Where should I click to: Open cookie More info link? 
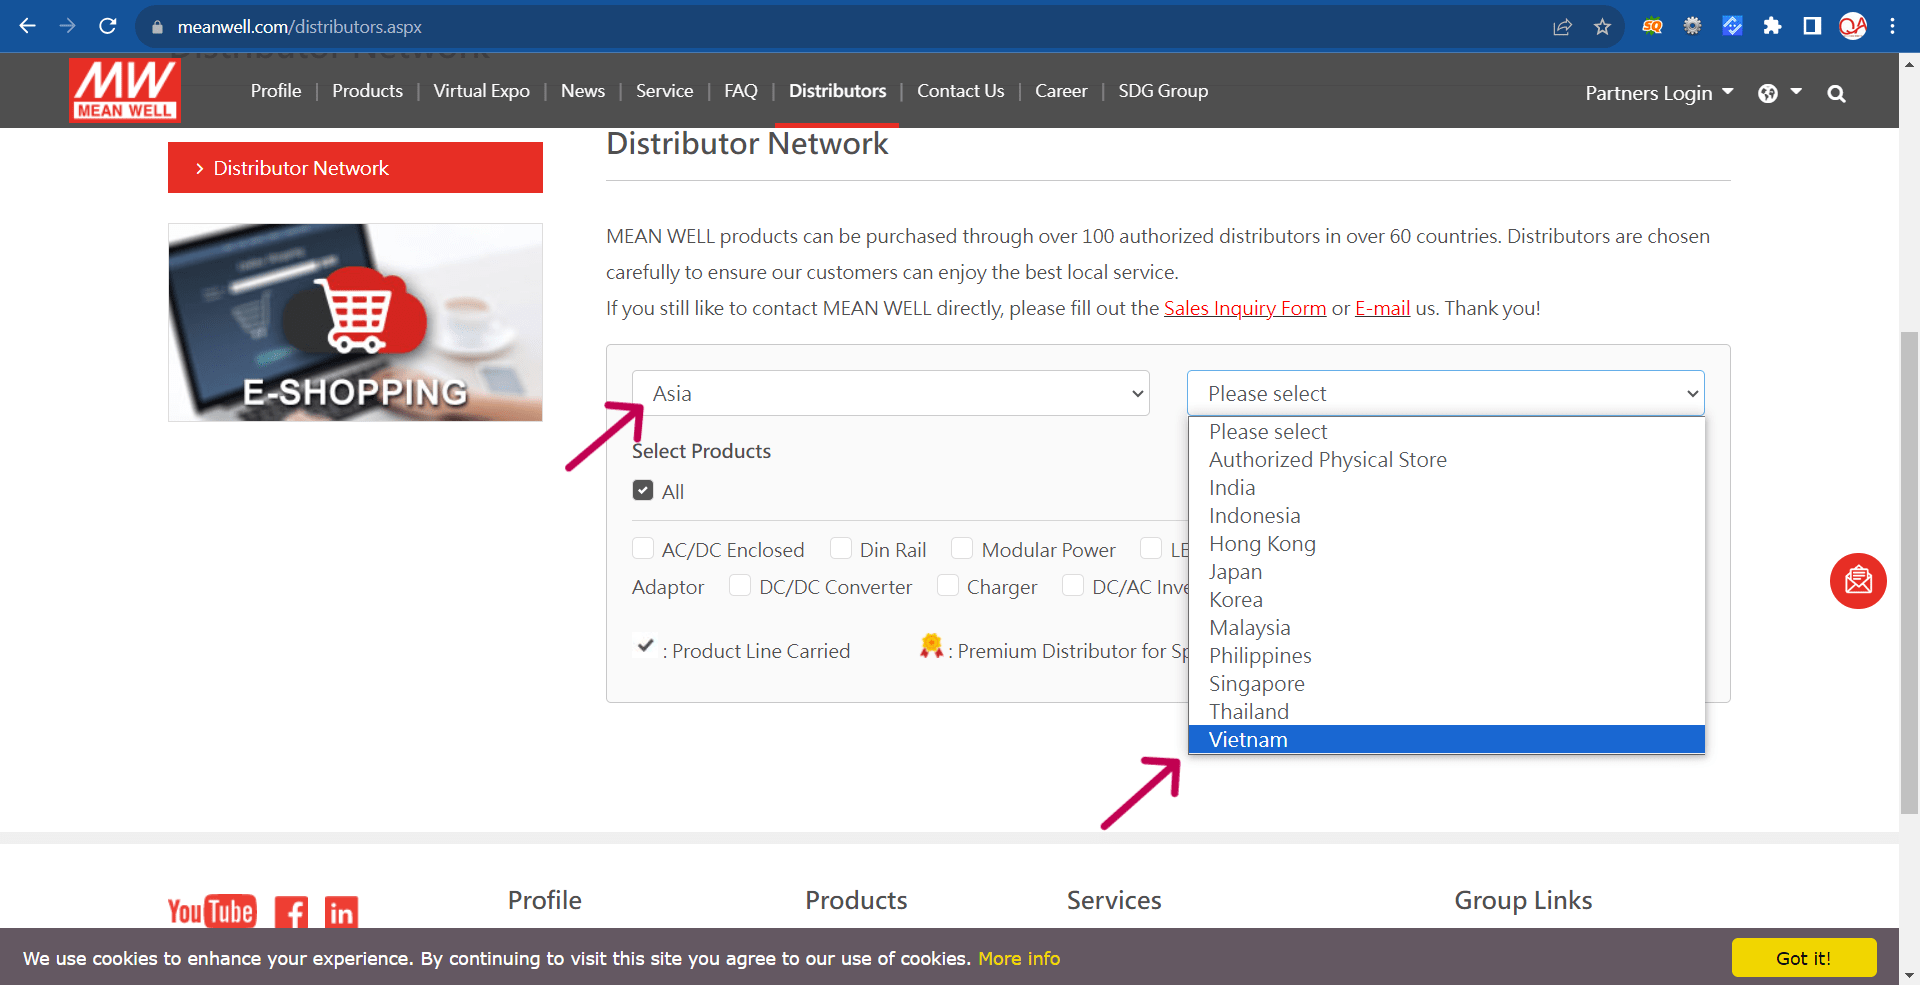click(1019, 959)
